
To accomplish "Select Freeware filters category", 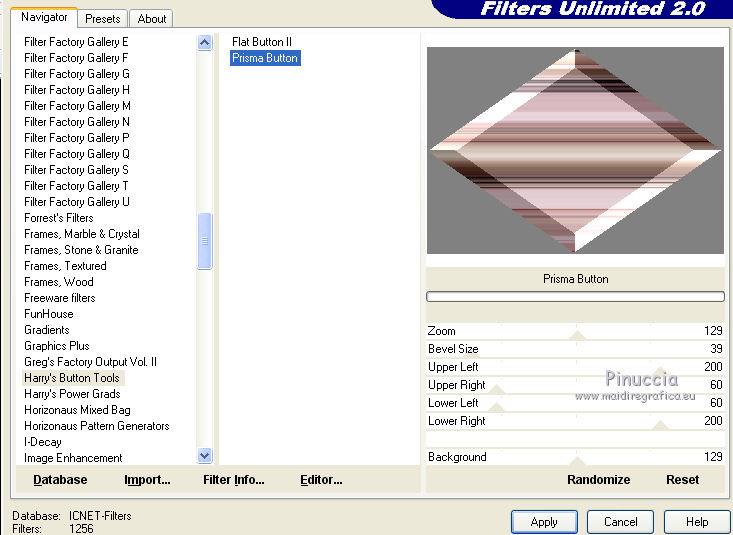I will pos(59,298).
